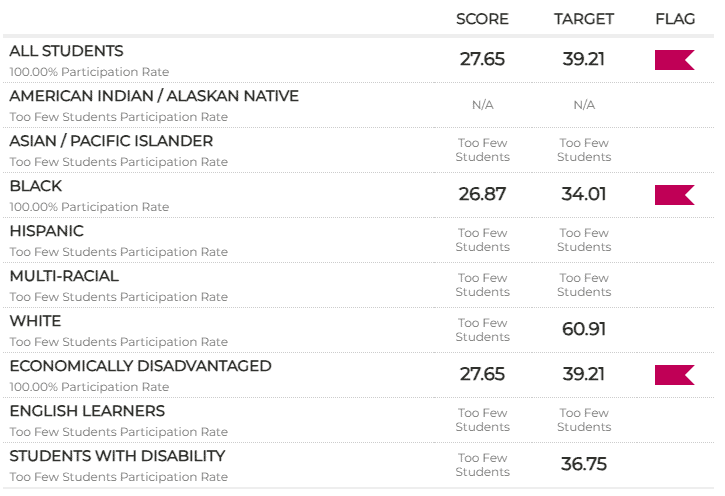Select the STUDENTS WITH DISABILITY label
The width and height of the screenshot is (725, 496).
tap(117, 456)
